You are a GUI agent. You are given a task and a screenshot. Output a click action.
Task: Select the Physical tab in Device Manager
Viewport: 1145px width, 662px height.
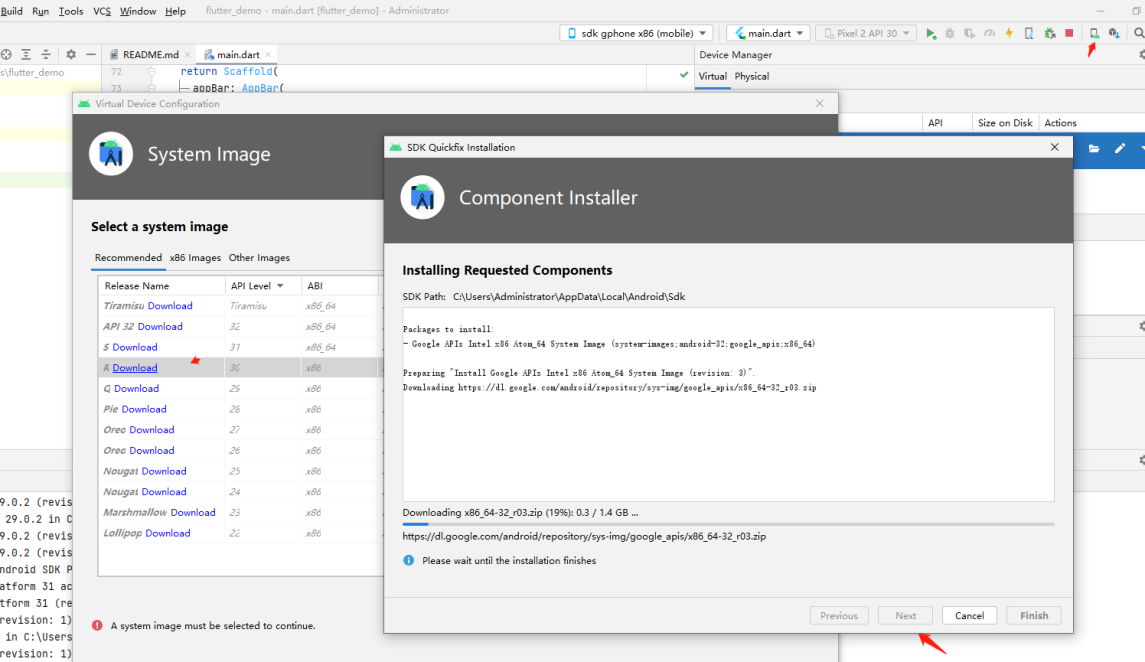point(751,77)
